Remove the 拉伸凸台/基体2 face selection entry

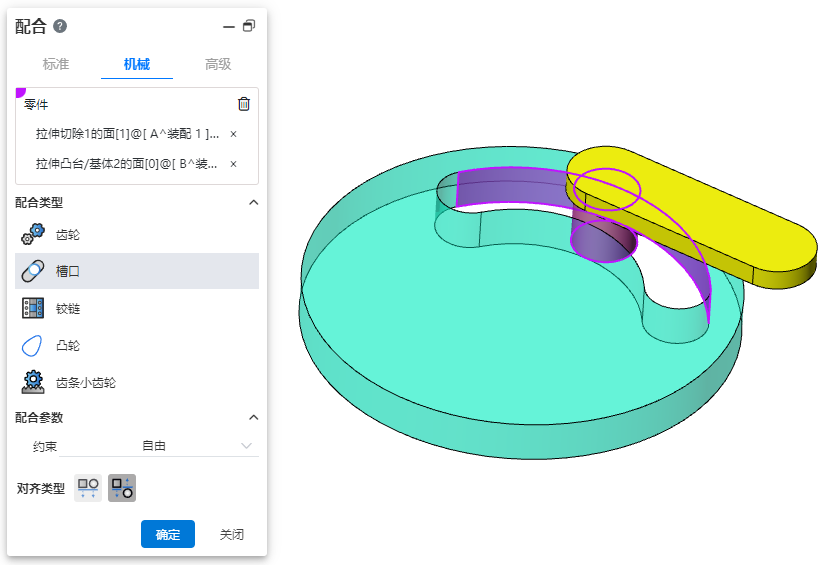pos(233,164)
